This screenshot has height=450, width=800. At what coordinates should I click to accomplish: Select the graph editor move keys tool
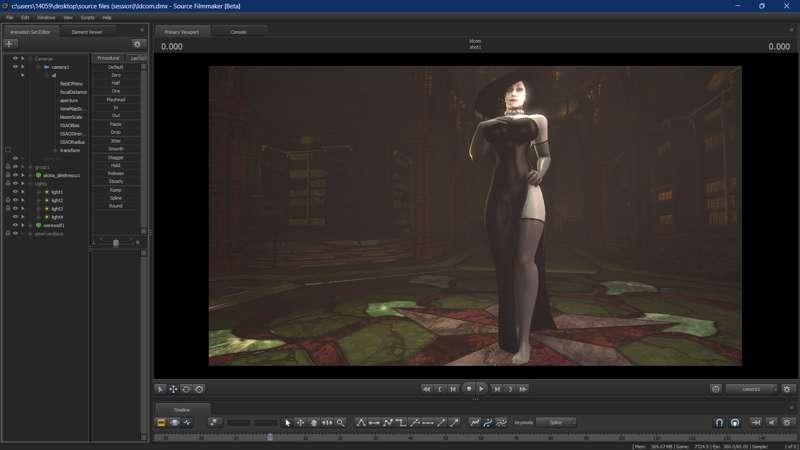[x=301, y=422]
